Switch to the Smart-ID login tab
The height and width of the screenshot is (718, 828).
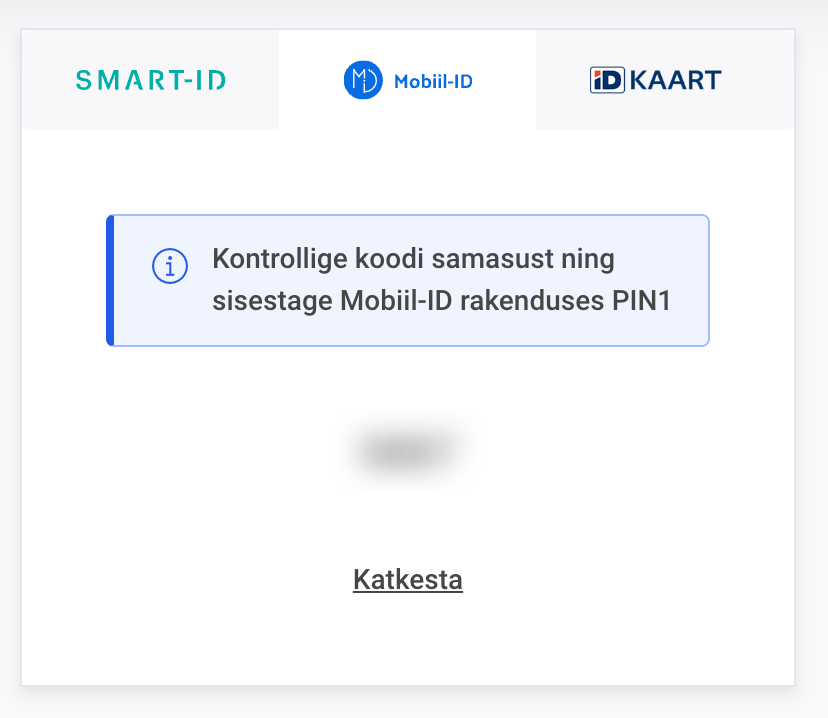tap(151, 80)
